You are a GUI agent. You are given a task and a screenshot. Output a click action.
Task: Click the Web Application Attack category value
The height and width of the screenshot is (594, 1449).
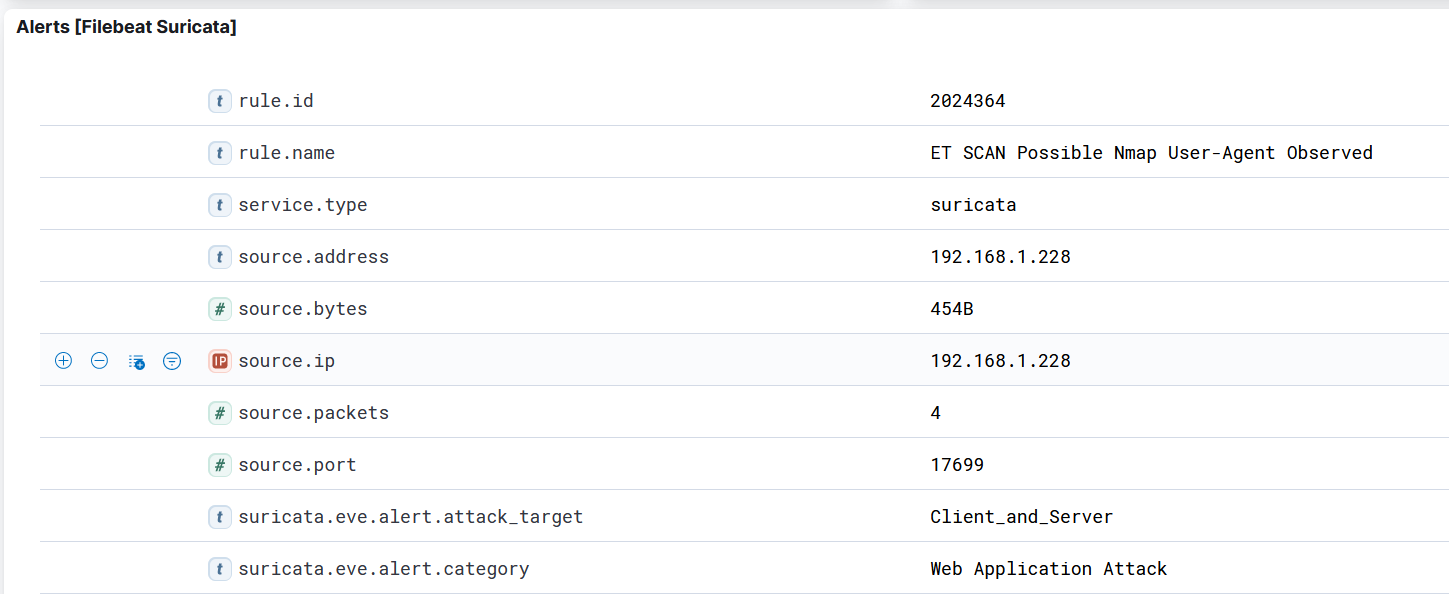(x=1048, y=569)
